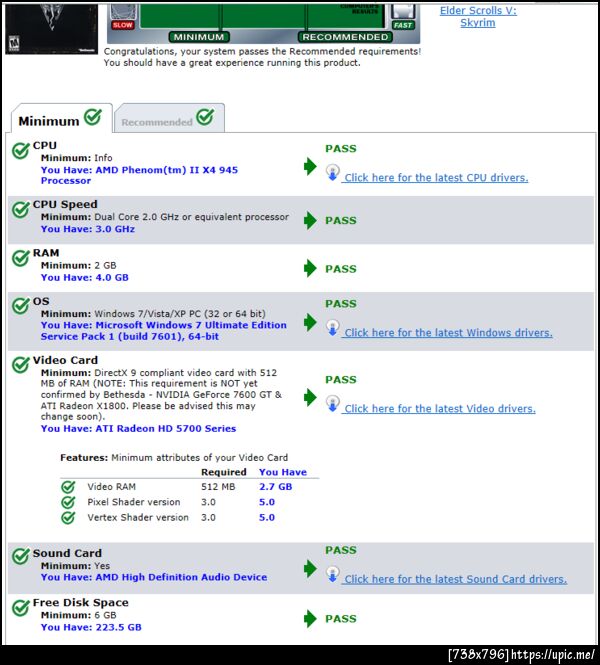This screenshot has width=600, height=665.
Task: Click the checkmark beside Video RAM feature
Action: click(x=68, y=487)
